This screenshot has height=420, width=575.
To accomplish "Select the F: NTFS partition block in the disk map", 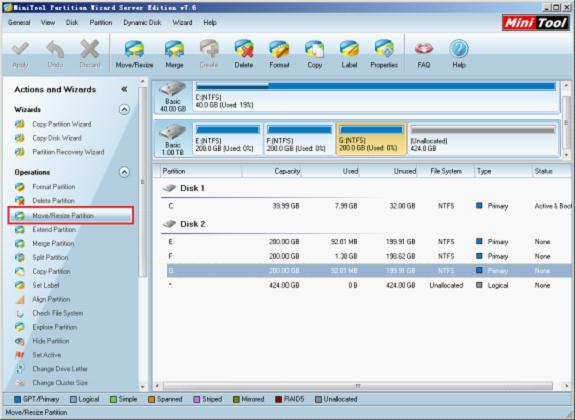I will tap(299, 139).
